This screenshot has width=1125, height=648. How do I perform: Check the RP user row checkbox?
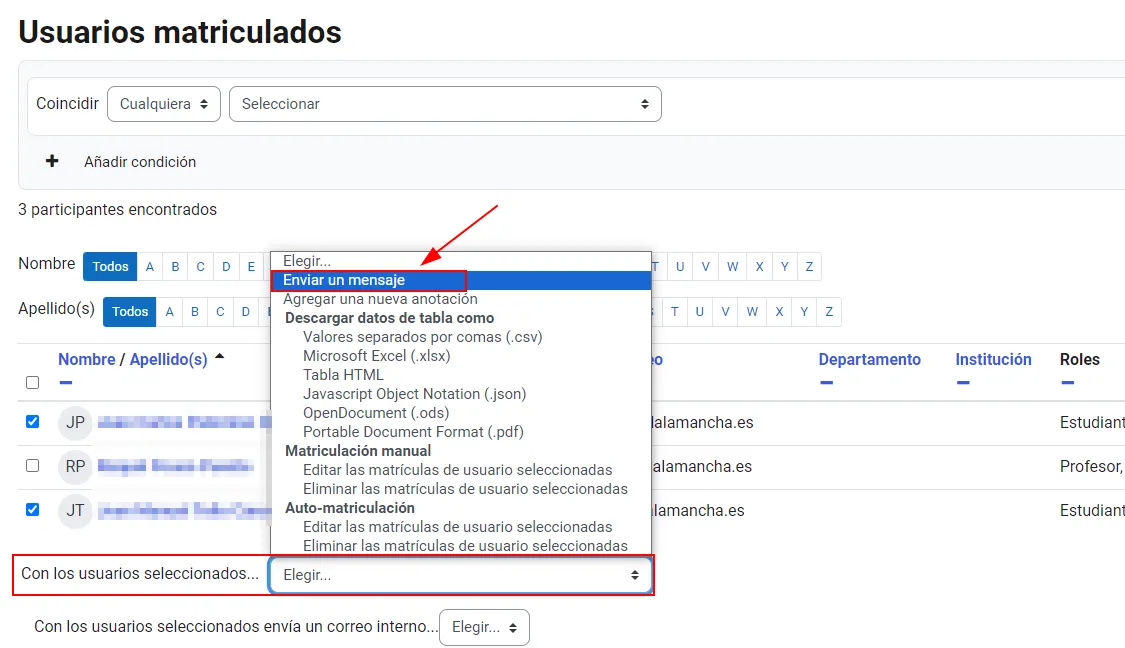[x=32, y=466]
